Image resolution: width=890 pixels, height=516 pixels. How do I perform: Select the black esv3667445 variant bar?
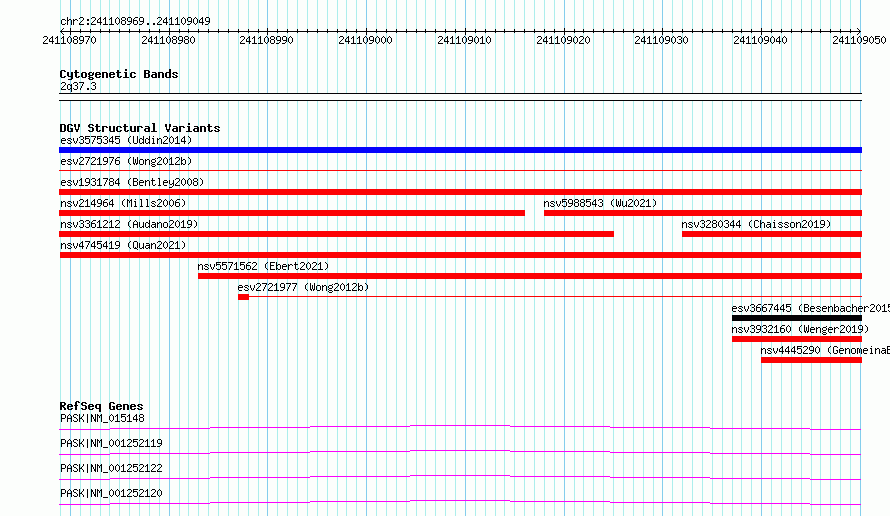tap(797, 318)
